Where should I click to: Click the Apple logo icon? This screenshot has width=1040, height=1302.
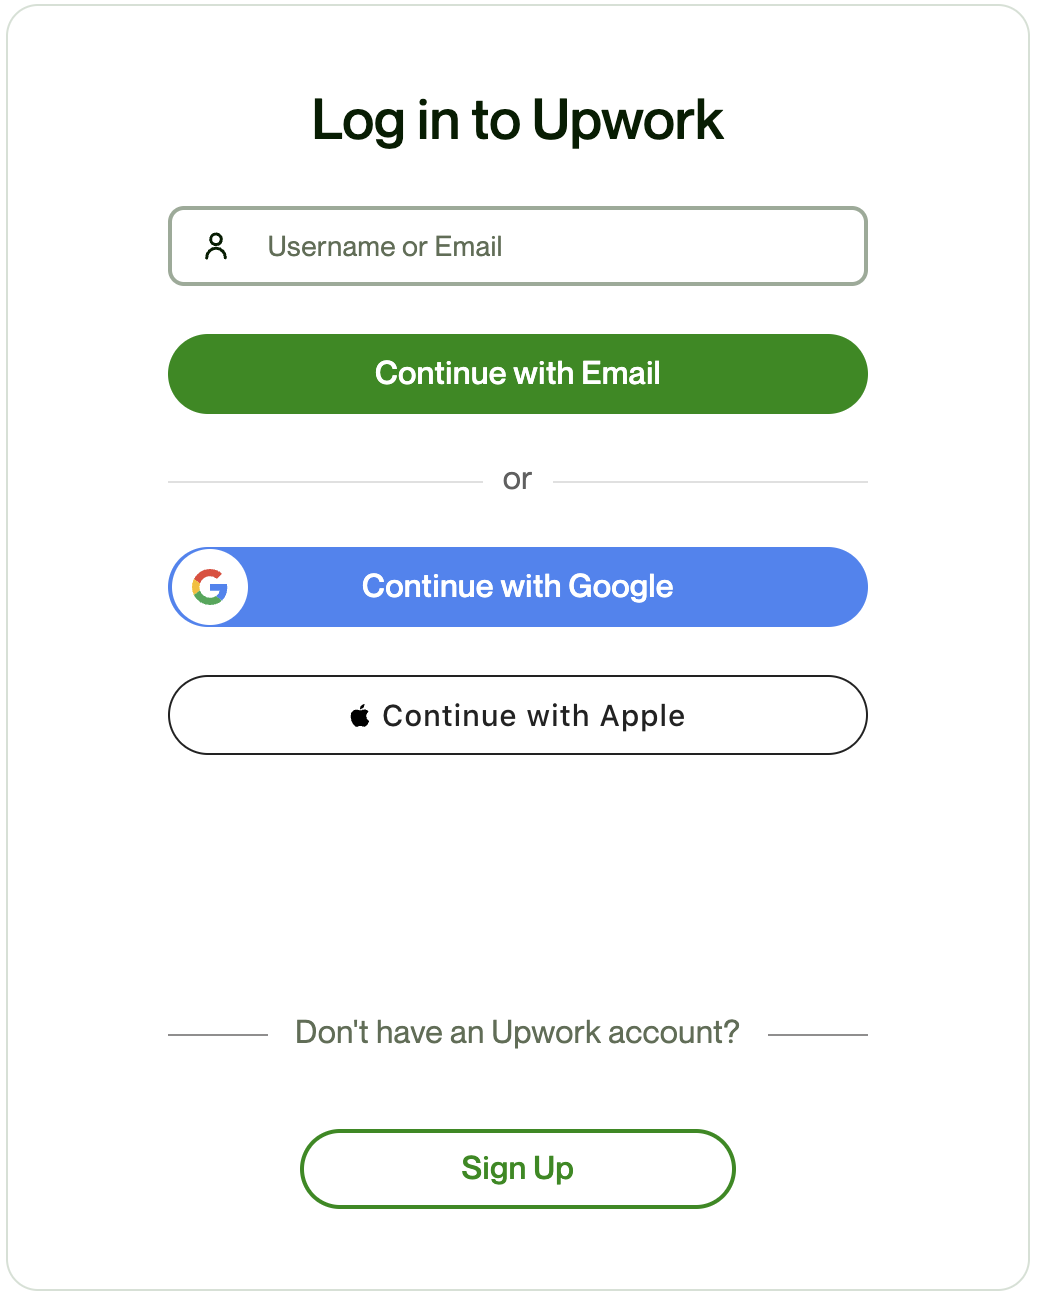tap(360, 715)
